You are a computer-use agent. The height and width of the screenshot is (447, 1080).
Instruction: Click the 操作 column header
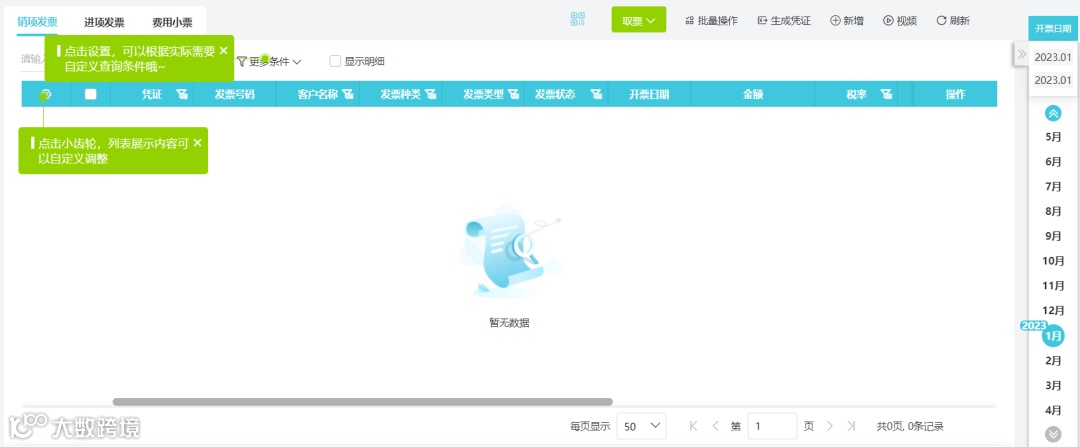tap(955, 94)
